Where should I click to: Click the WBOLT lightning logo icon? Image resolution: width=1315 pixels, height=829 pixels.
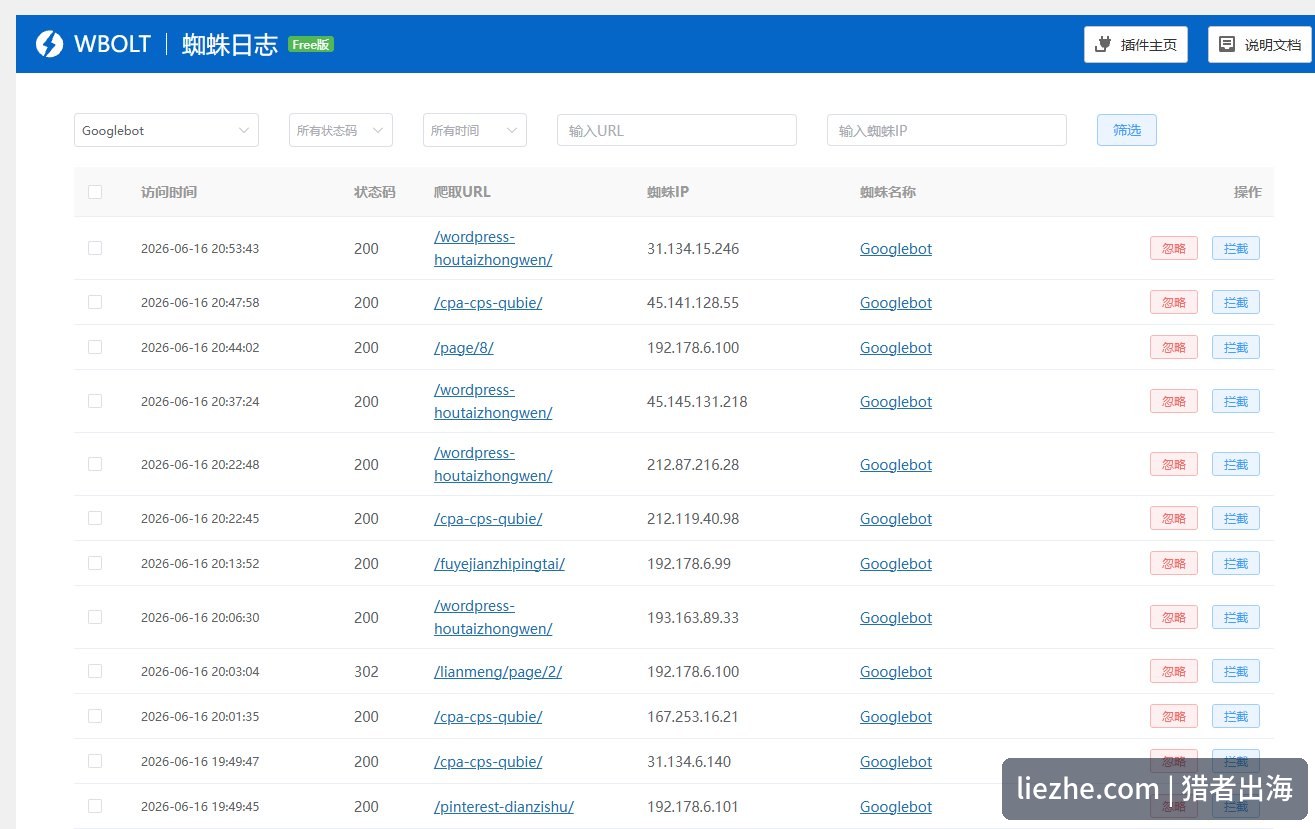tap(49, 44)
